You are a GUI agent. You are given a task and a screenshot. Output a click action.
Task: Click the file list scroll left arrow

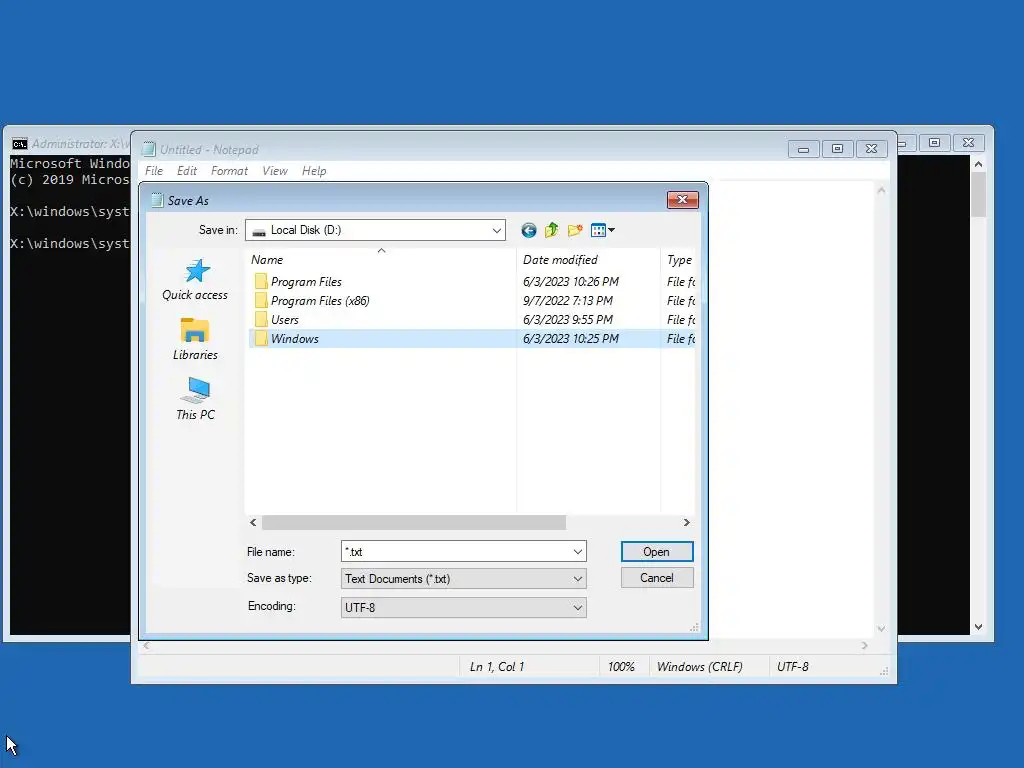point(253,522)
